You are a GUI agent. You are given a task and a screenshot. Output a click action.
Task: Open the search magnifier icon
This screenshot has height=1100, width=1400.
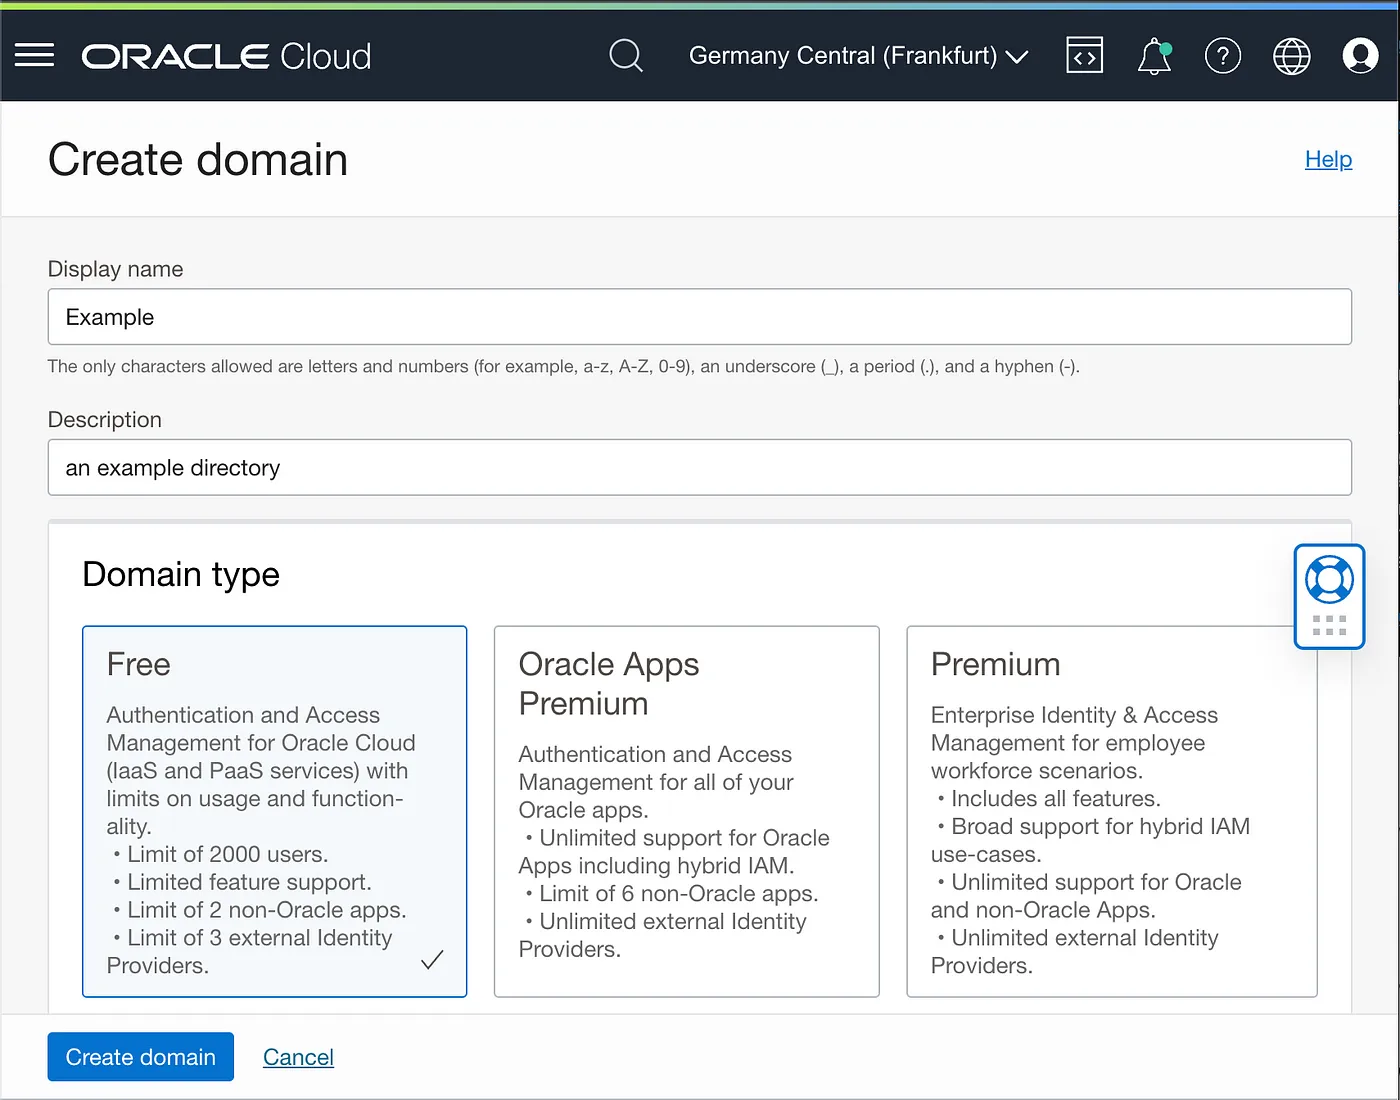[626, 55]
